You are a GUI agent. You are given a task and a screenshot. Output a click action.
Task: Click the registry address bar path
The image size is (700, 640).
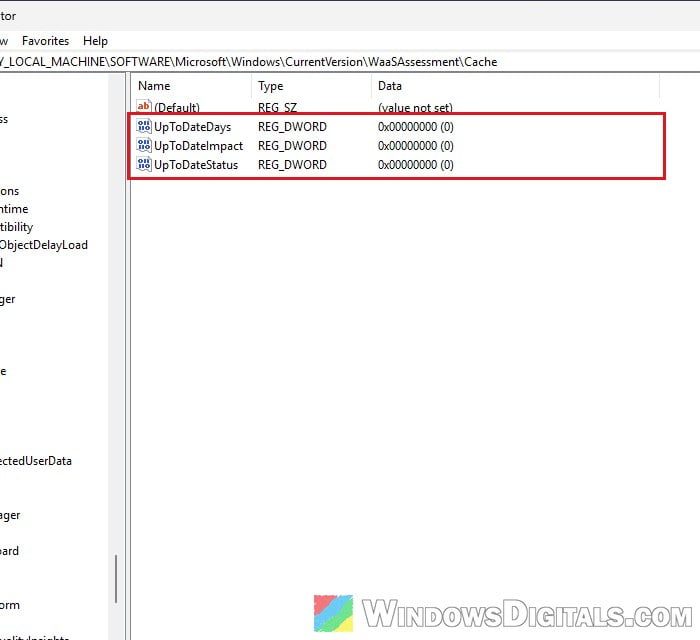click(248, 62)
